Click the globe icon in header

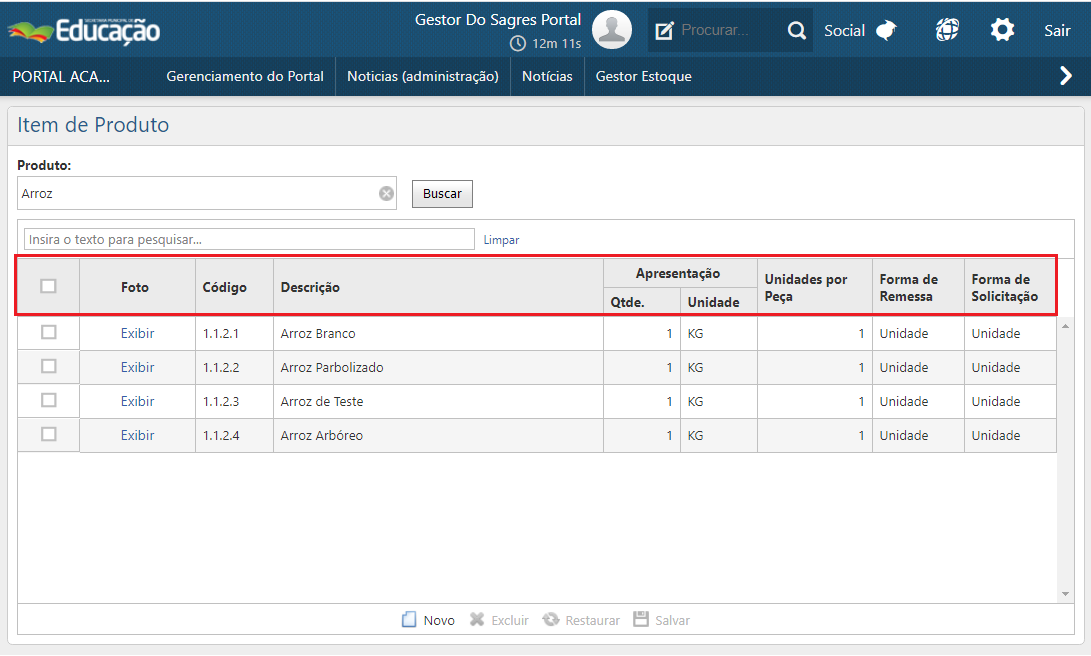947,31
